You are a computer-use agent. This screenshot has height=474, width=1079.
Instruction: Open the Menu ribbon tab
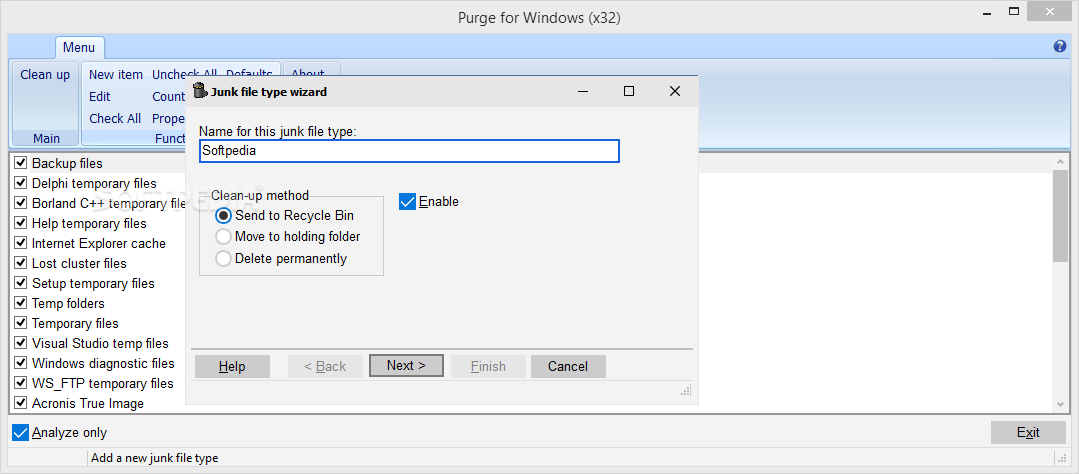tap(79, 47)
